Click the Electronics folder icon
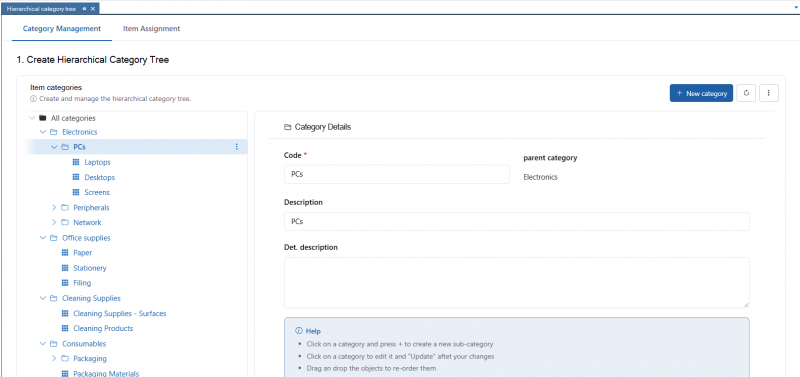800x377 pixels. [x=54, y=132]
